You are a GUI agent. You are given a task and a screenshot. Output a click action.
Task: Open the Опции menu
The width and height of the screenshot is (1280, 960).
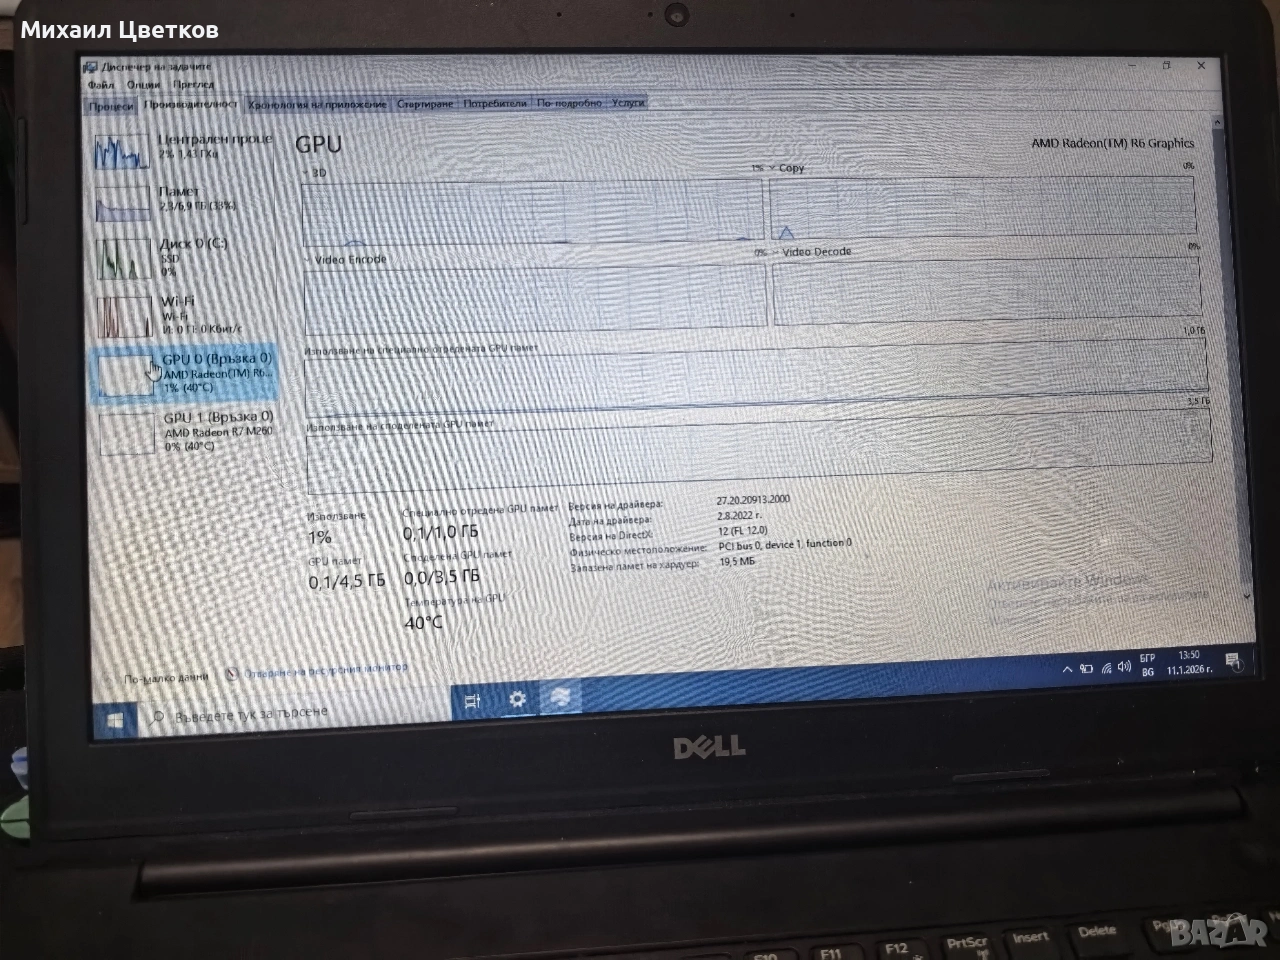pyautogui.click(x=144, y=85)
